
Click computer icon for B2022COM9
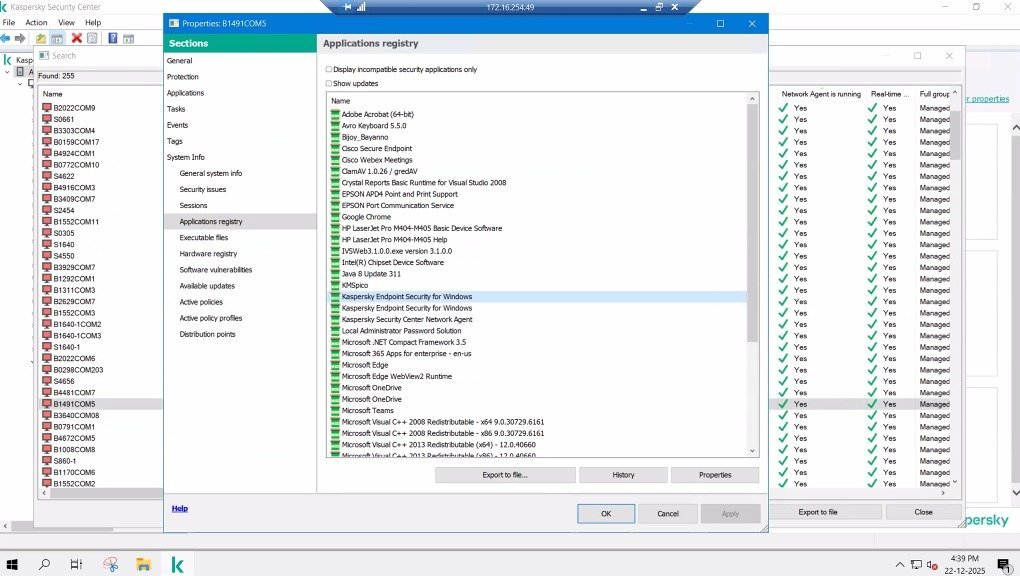(47, 107)
